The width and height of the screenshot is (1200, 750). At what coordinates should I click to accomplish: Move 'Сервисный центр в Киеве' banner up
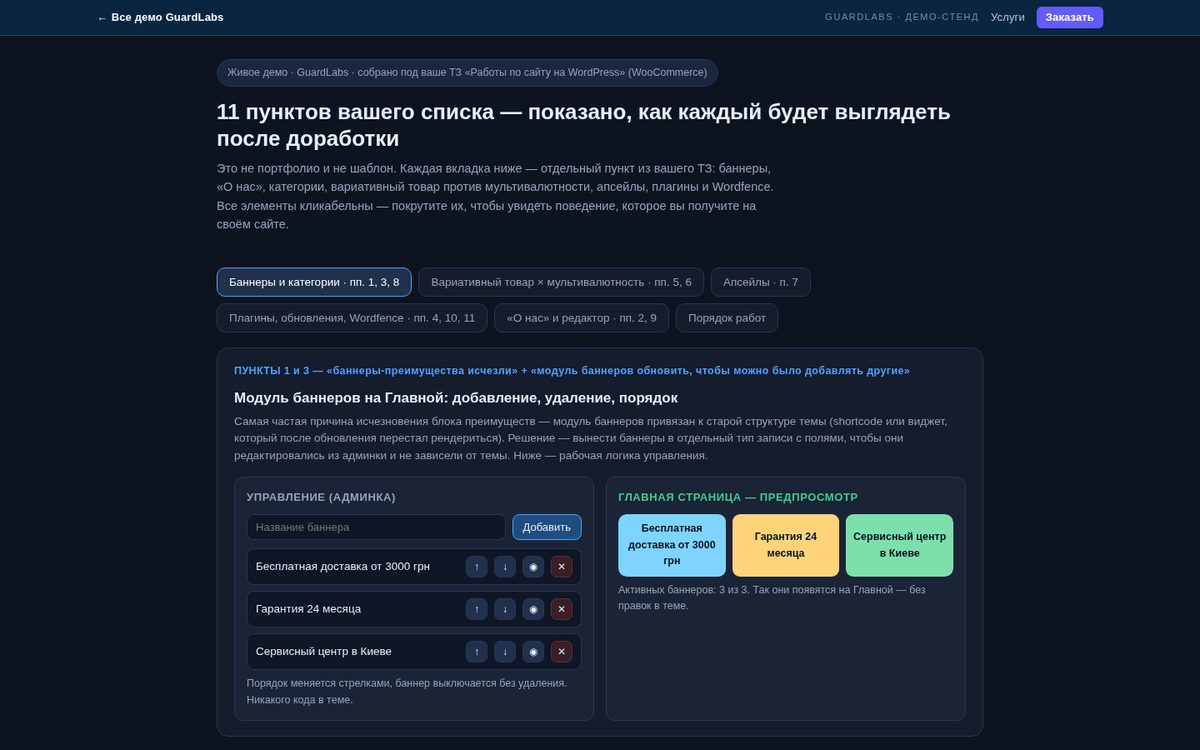(x=477, y=651)
